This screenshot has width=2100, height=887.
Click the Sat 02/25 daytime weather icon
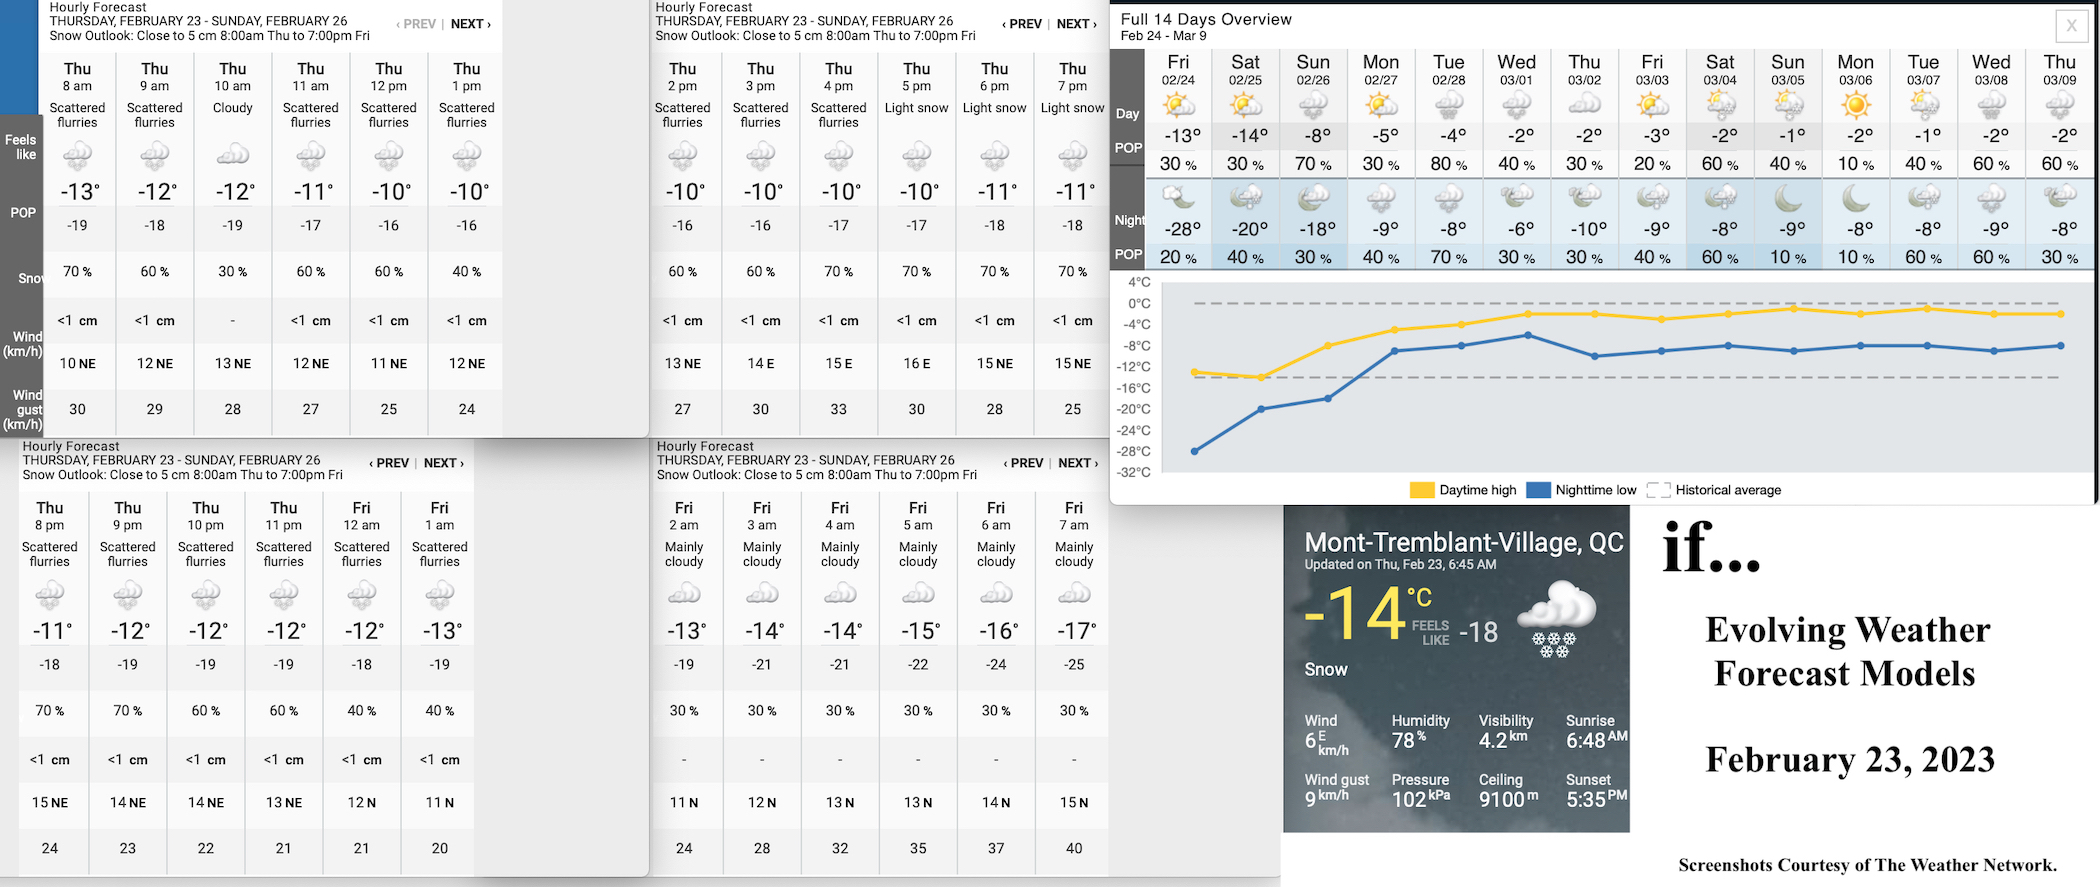[1245, 104]
